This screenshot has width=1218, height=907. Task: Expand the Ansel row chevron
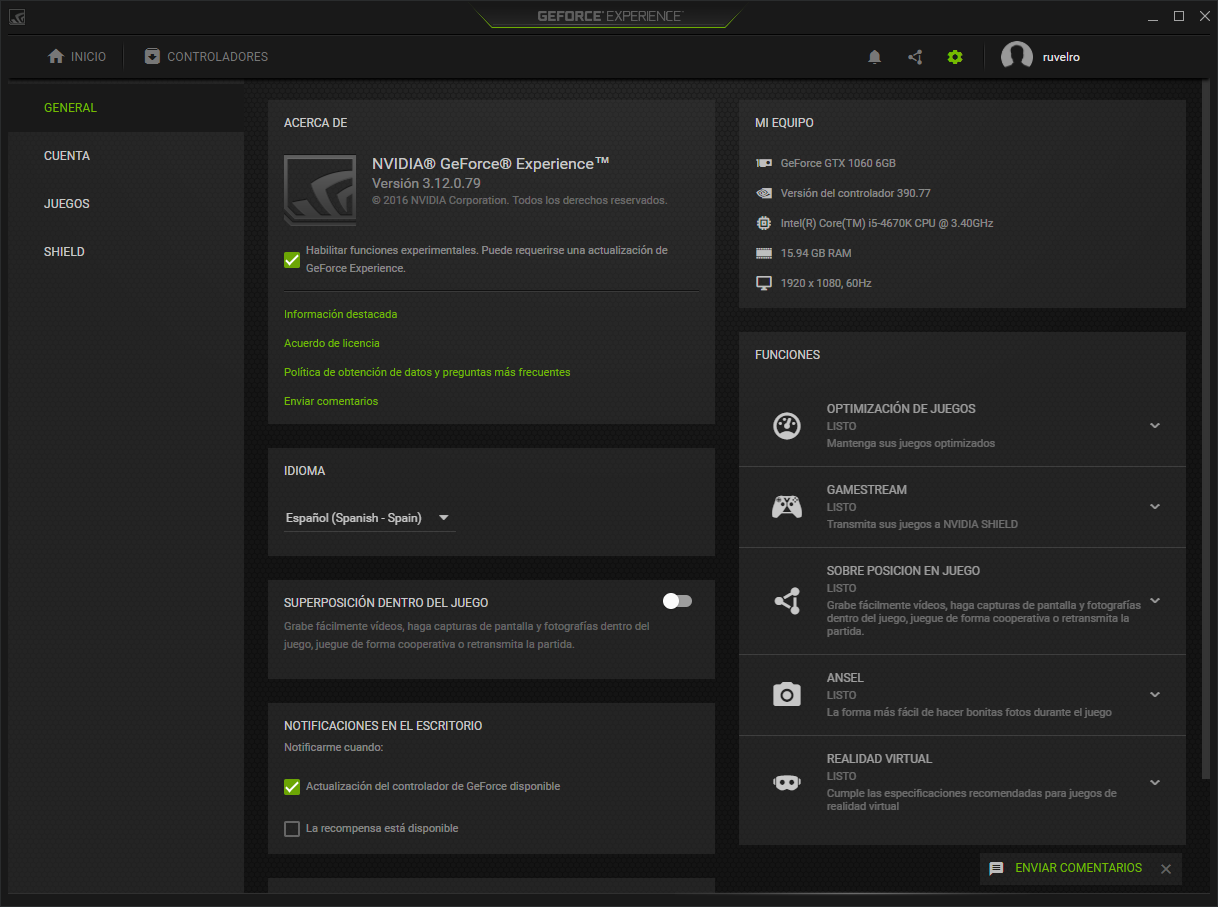tap(1155, 694)
